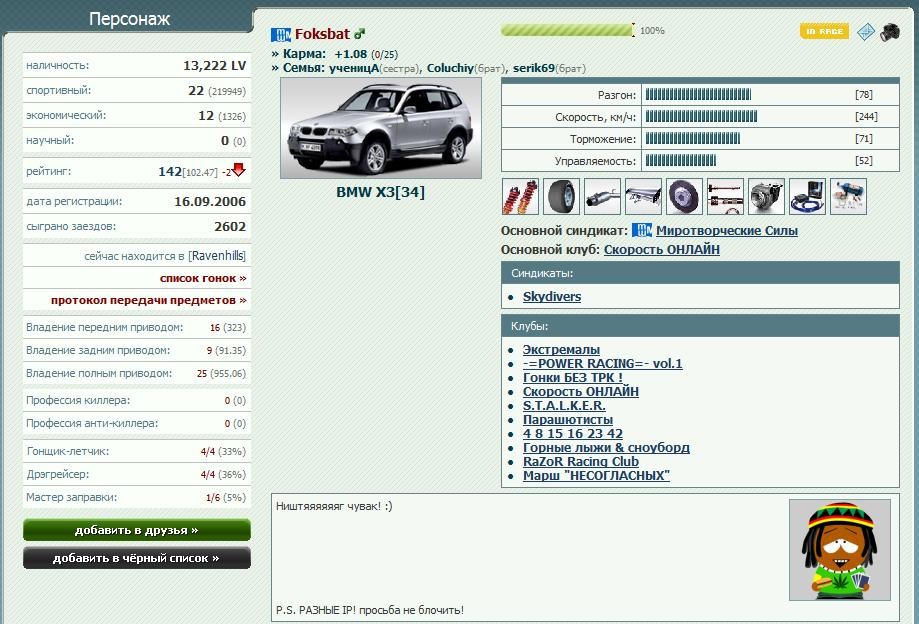Click the Дрэгрейсер skill row
The image size is (919, 624).
tap(137, 474)
